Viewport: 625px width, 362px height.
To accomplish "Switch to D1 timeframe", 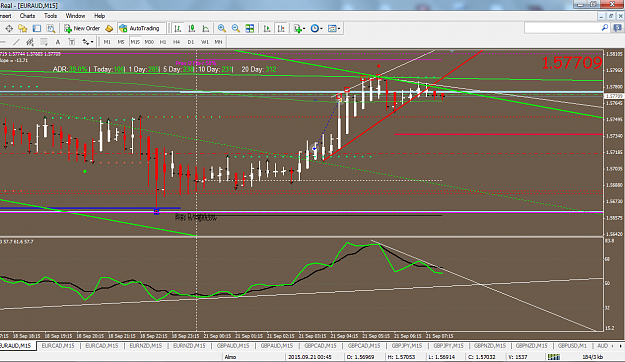I will [191, 42].
